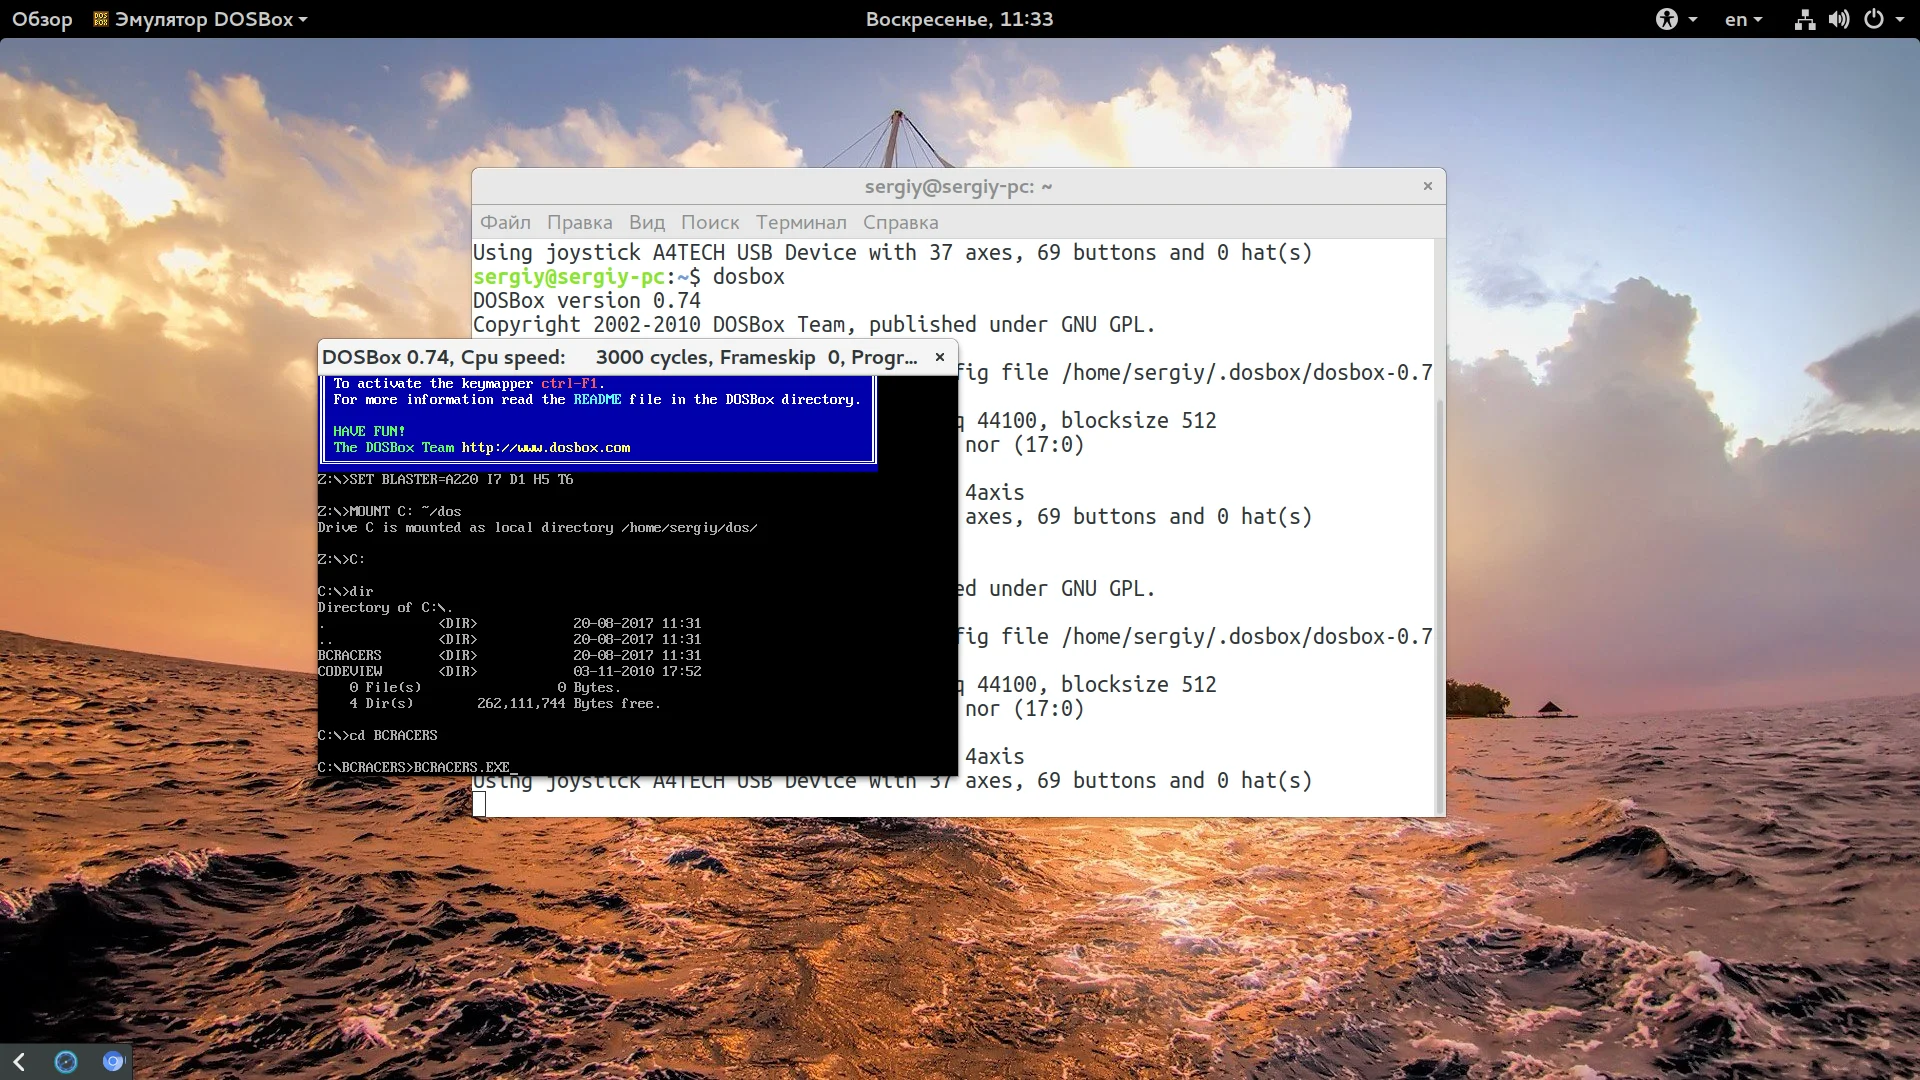Open the Файл menu in terminal
Screen dimensions: 1920x1080
(505, 222)
